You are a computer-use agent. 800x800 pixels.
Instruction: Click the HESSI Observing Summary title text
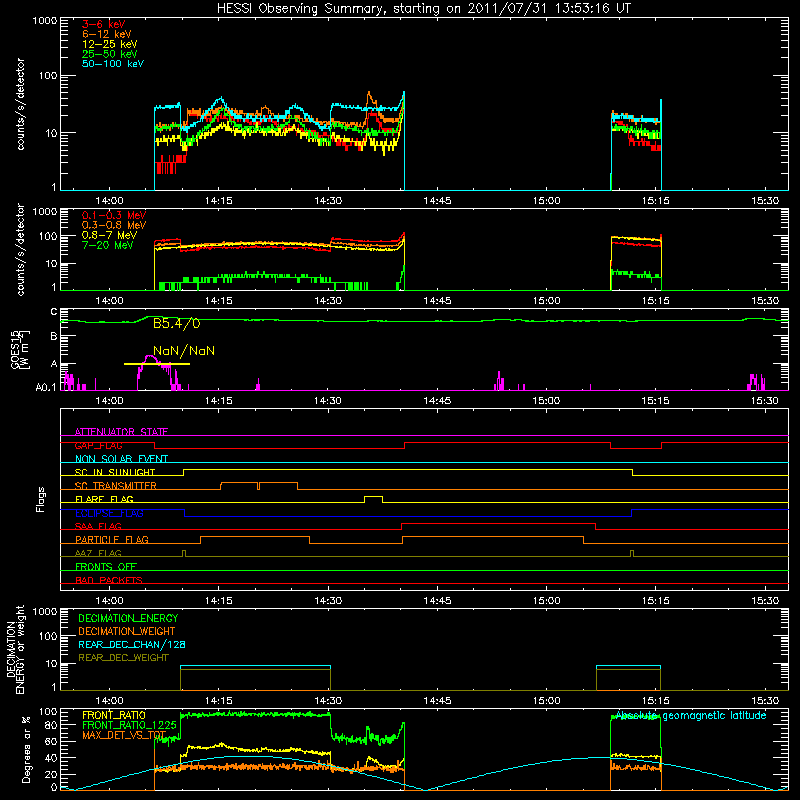(423, 8)
